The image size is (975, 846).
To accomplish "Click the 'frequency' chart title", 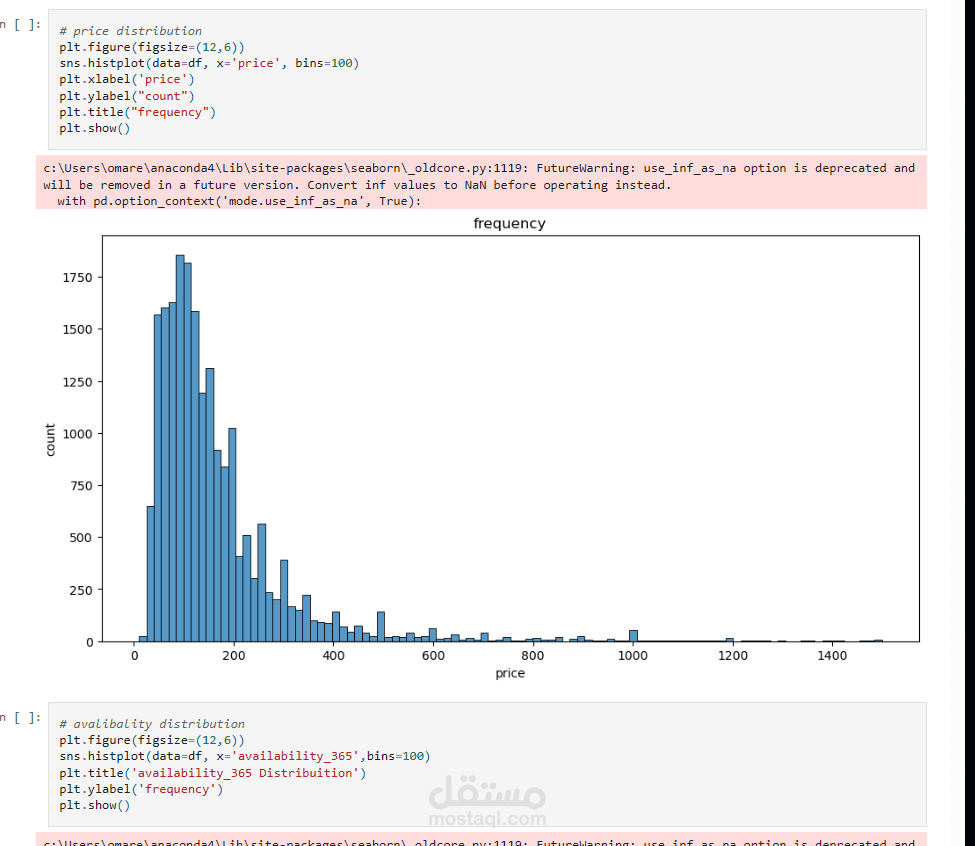I will point(509,223).
